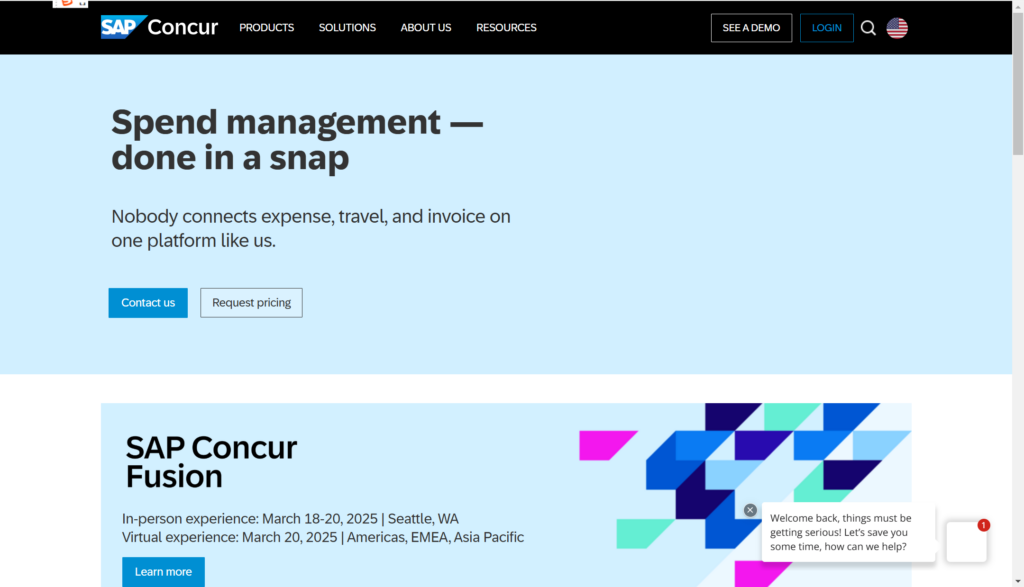Viewport: 1024px width, 587px height.
Task: Click the See a Demo button
Action: (751, 28)
